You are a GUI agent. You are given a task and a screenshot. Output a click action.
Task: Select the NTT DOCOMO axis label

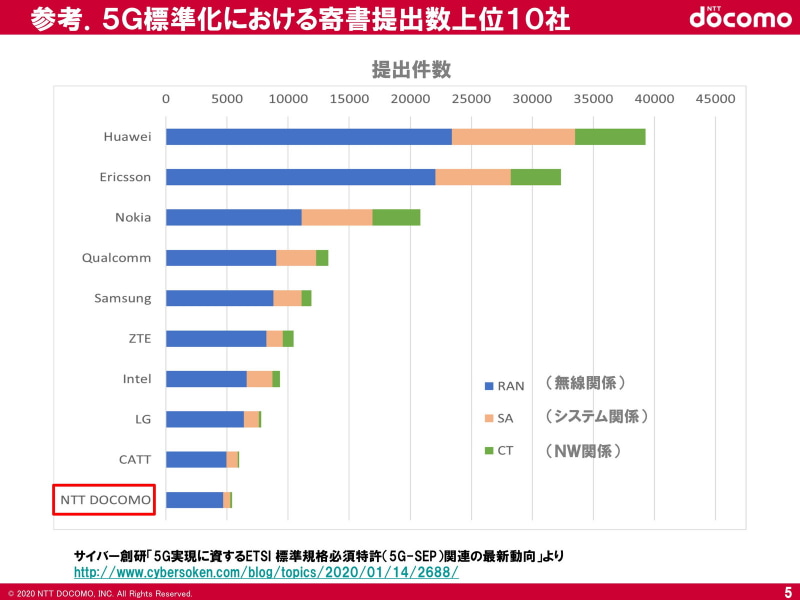tap(105, 500)
